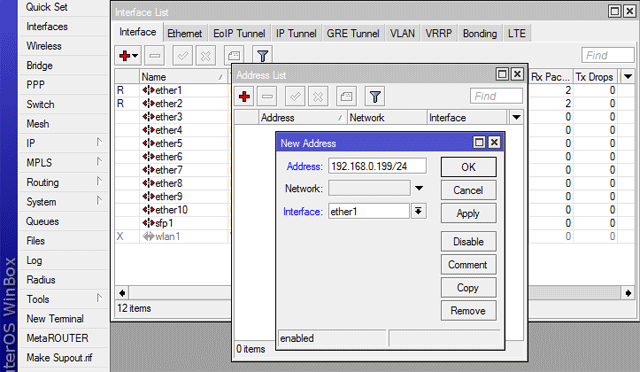Expand the Network field arrow in New Address
The image size is (640, 372).
coord(419,188)
